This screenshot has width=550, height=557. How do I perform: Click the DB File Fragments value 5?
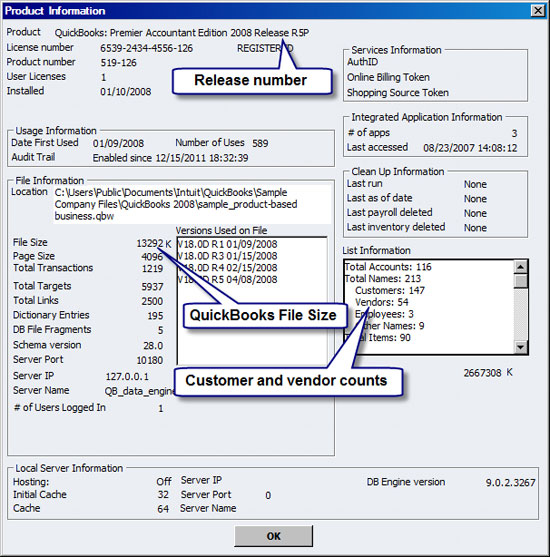coord(160,330)
